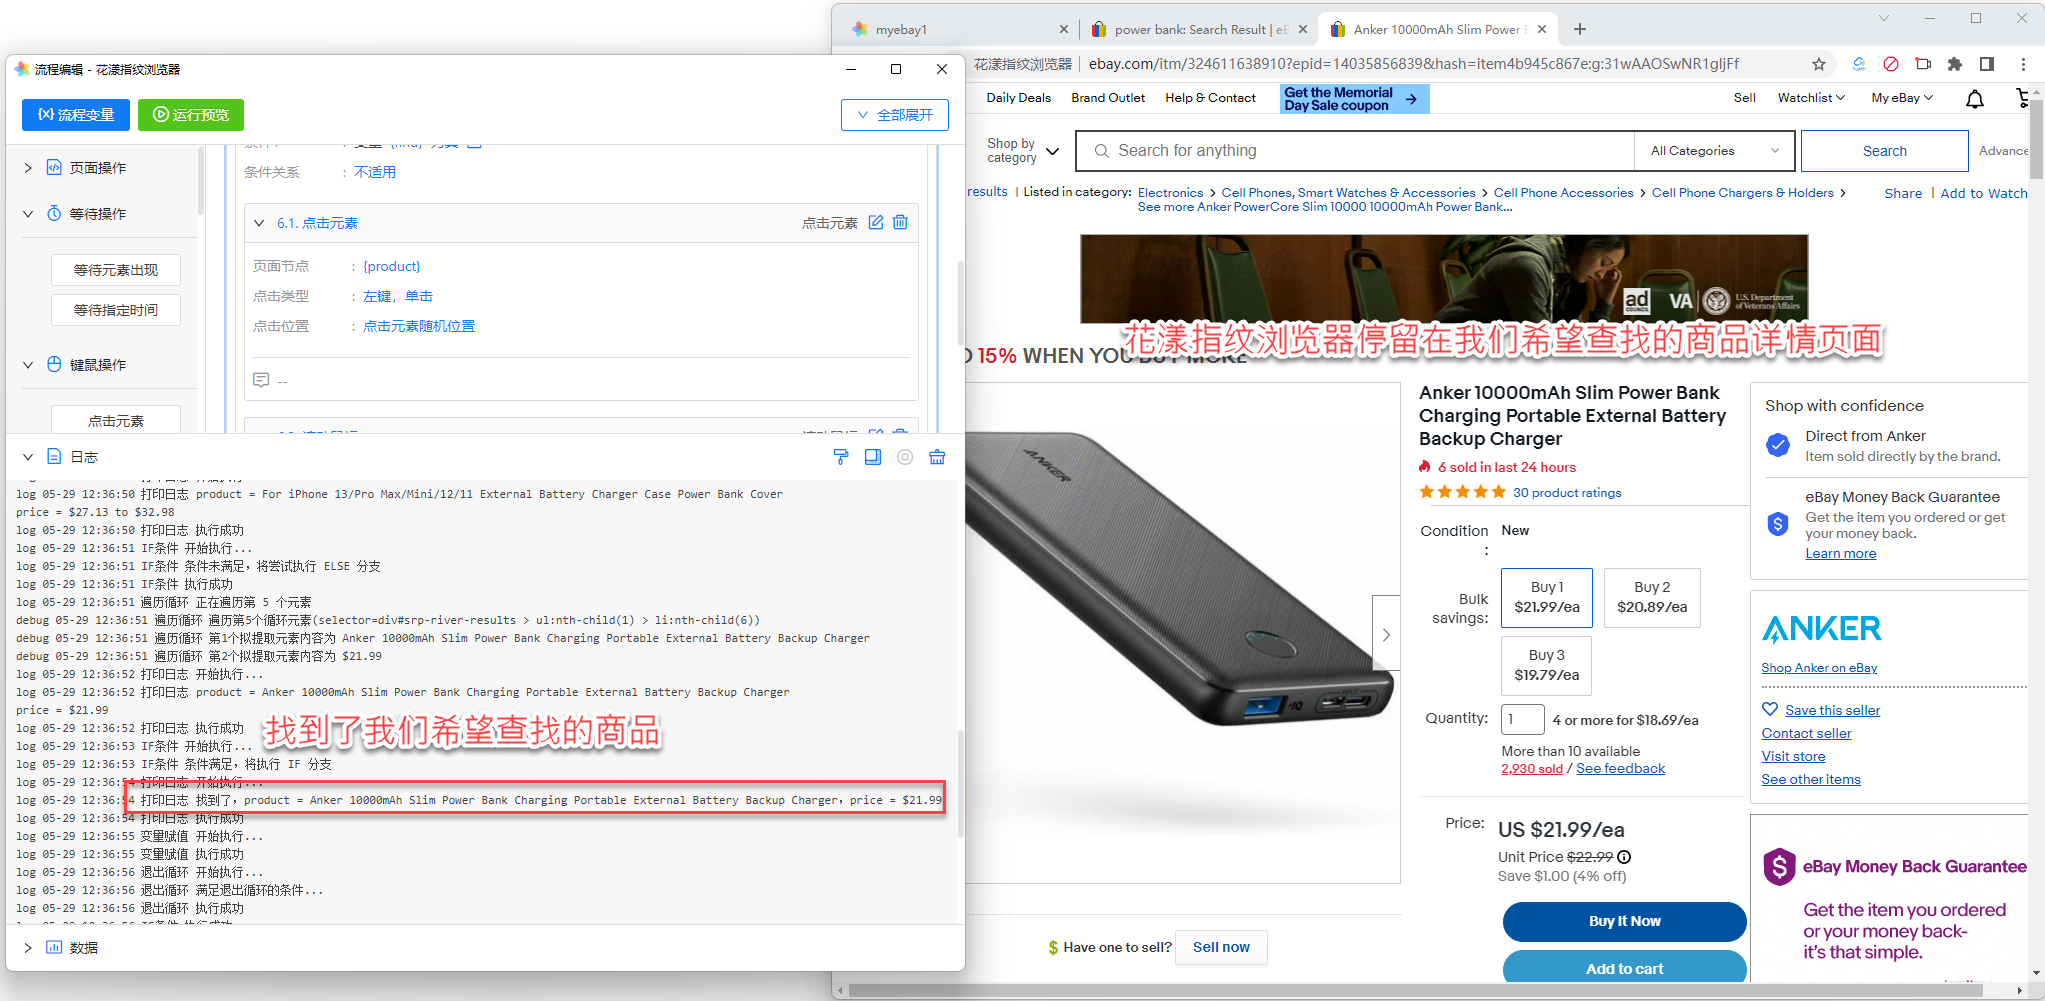
Task: Click Add to cart
Action: pos(1624,967)
